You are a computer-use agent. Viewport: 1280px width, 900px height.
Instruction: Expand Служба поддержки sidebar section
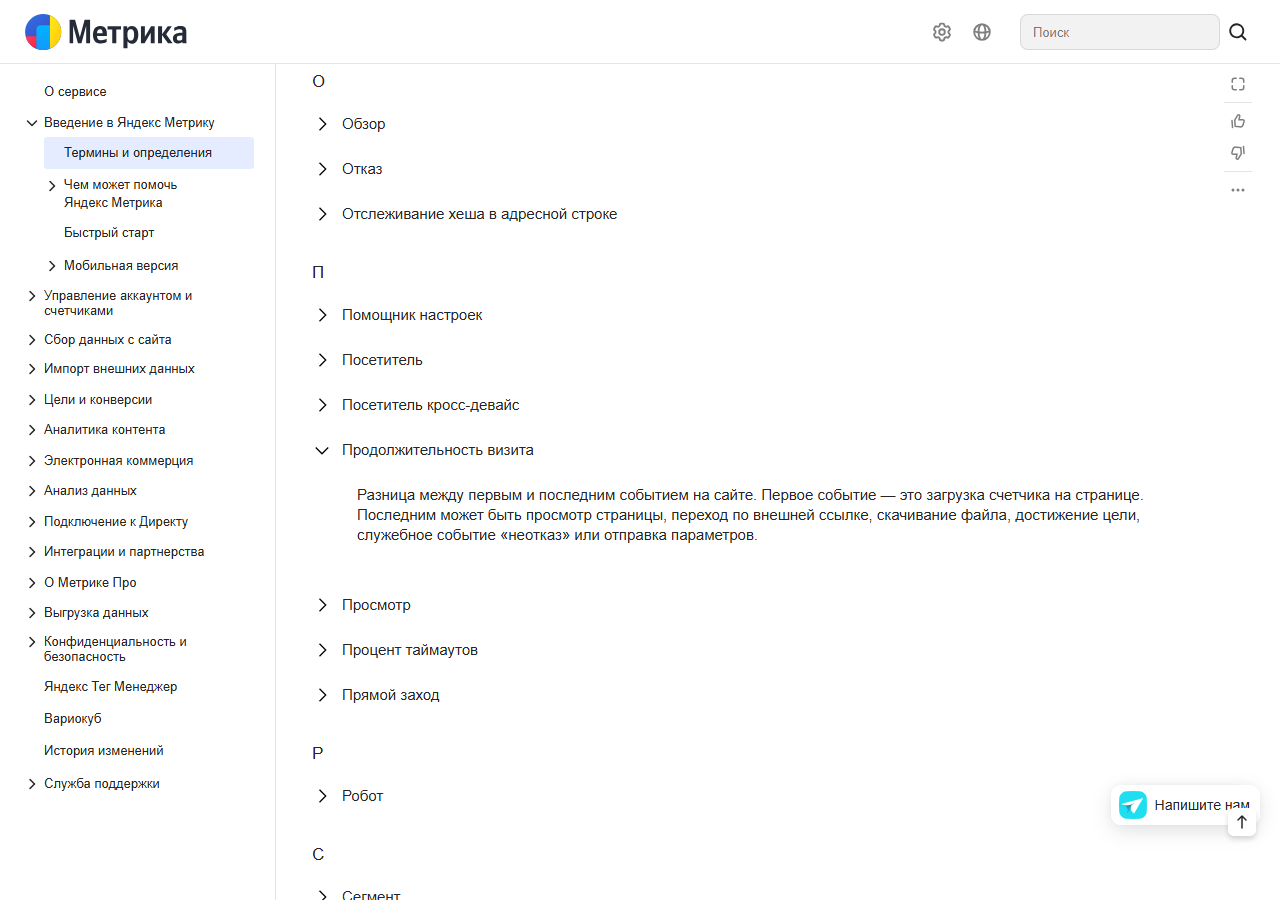[32, 784]
